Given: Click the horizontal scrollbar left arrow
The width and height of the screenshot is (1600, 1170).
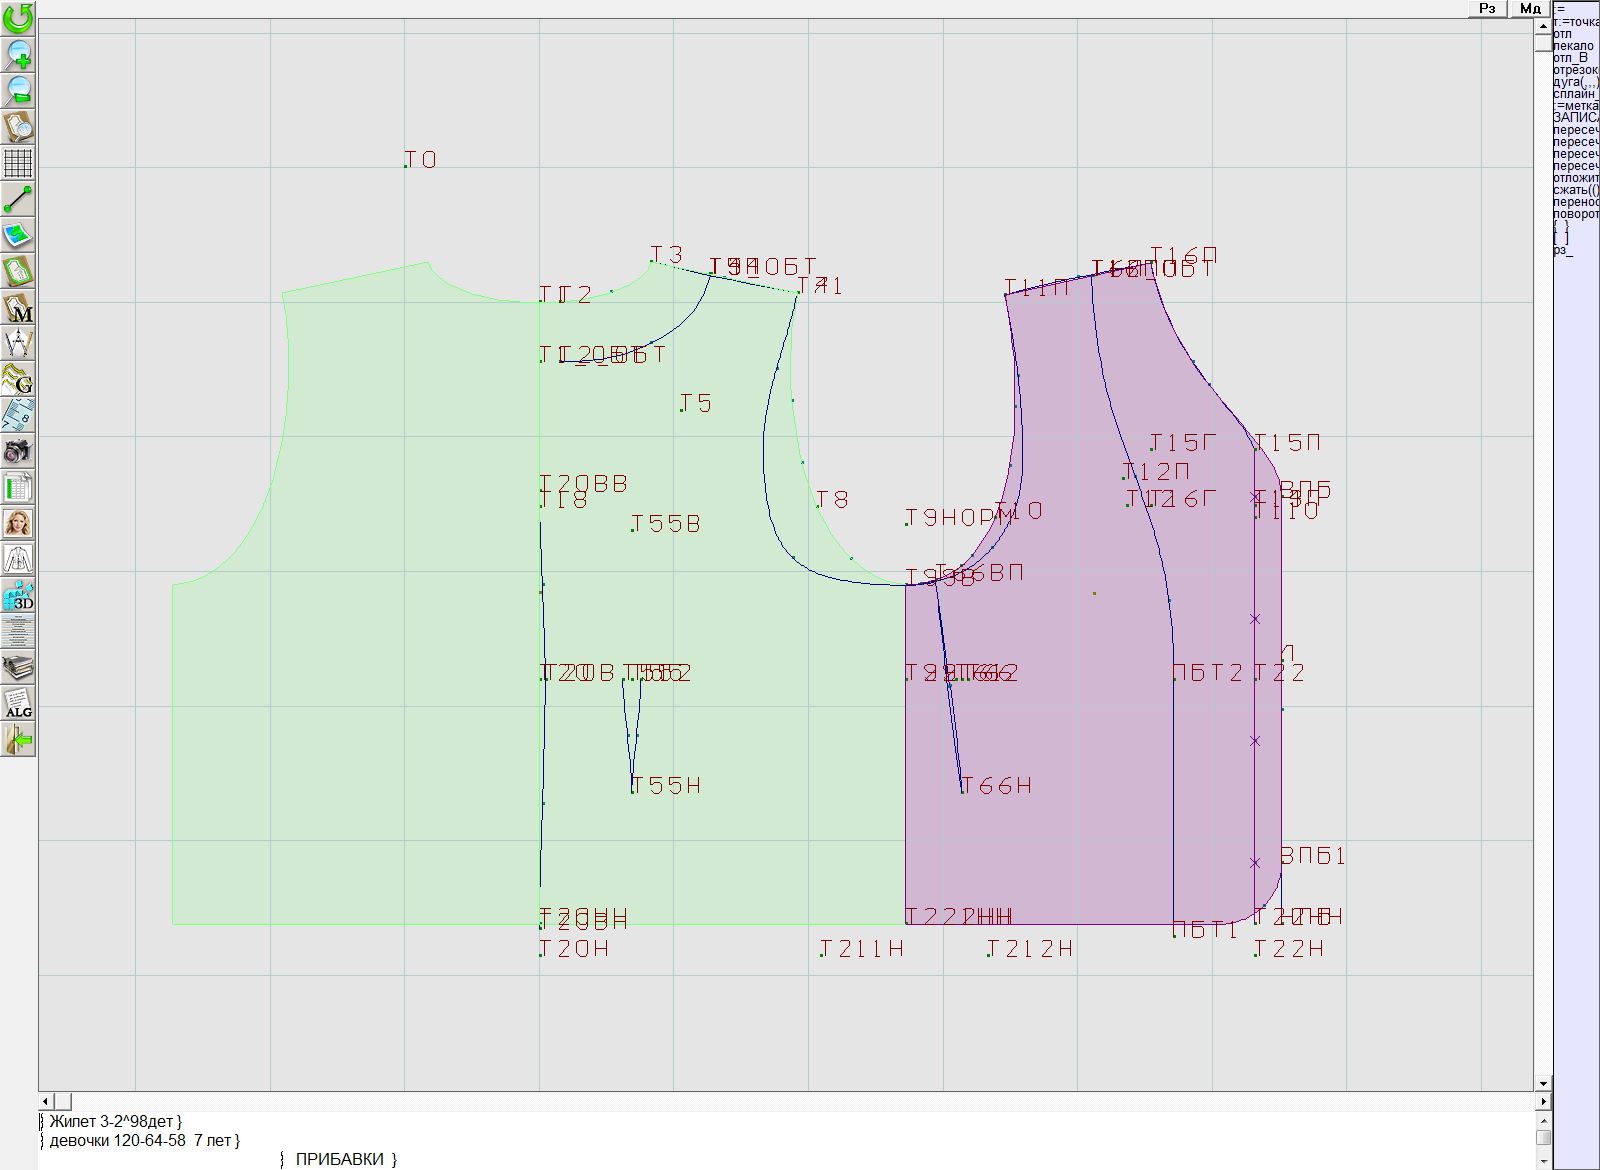Looking at the screenshot, I should (x=47, y=1101).
